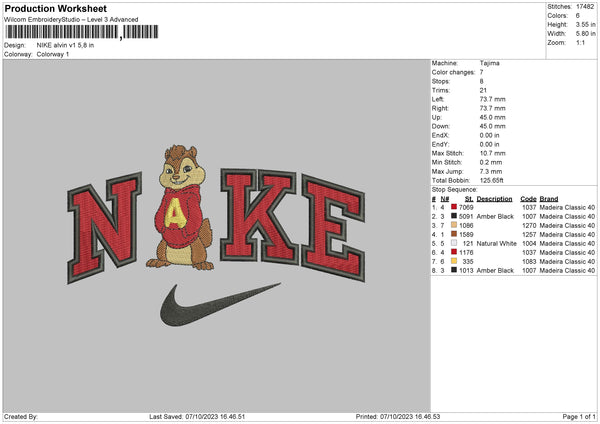Select the Color changes label

[453, 72]
